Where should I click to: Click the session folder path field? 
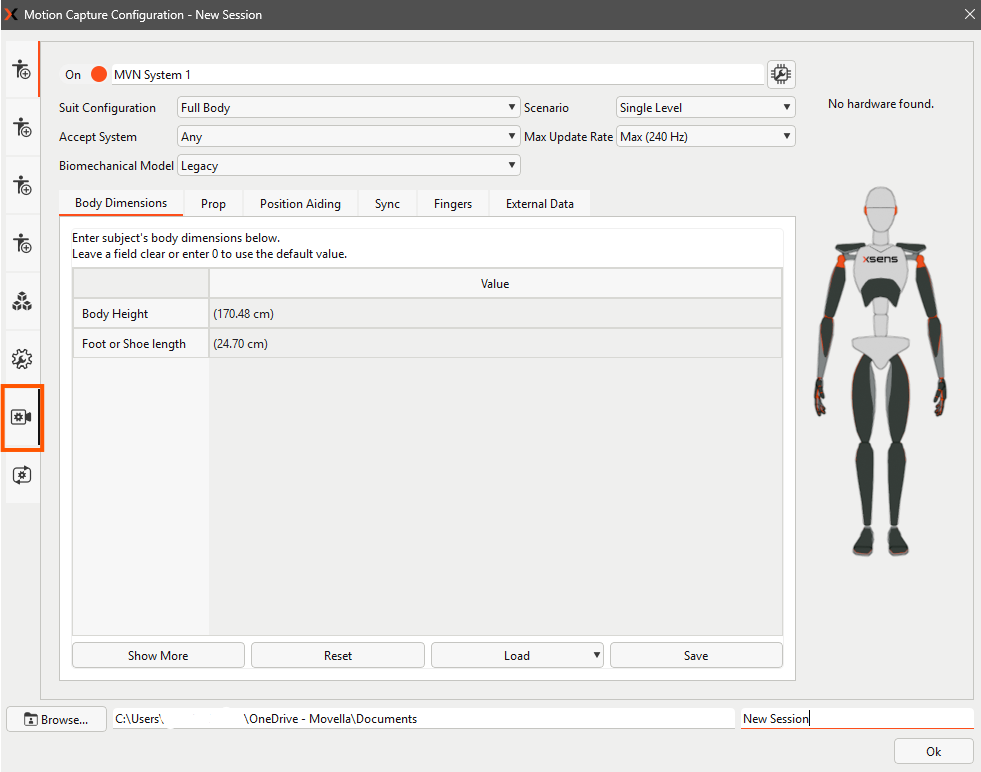(424, 719)
